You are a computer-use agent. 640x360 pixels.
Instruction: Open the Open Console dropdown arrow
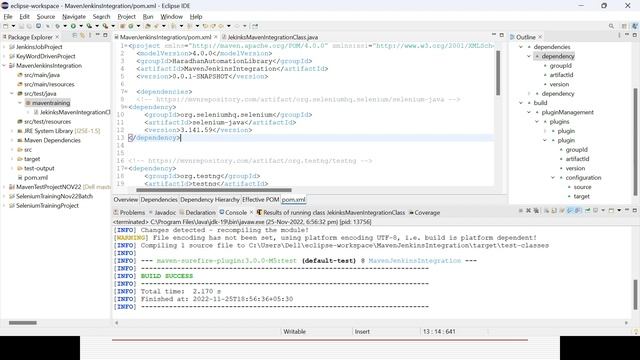click(x=619, y=211)
